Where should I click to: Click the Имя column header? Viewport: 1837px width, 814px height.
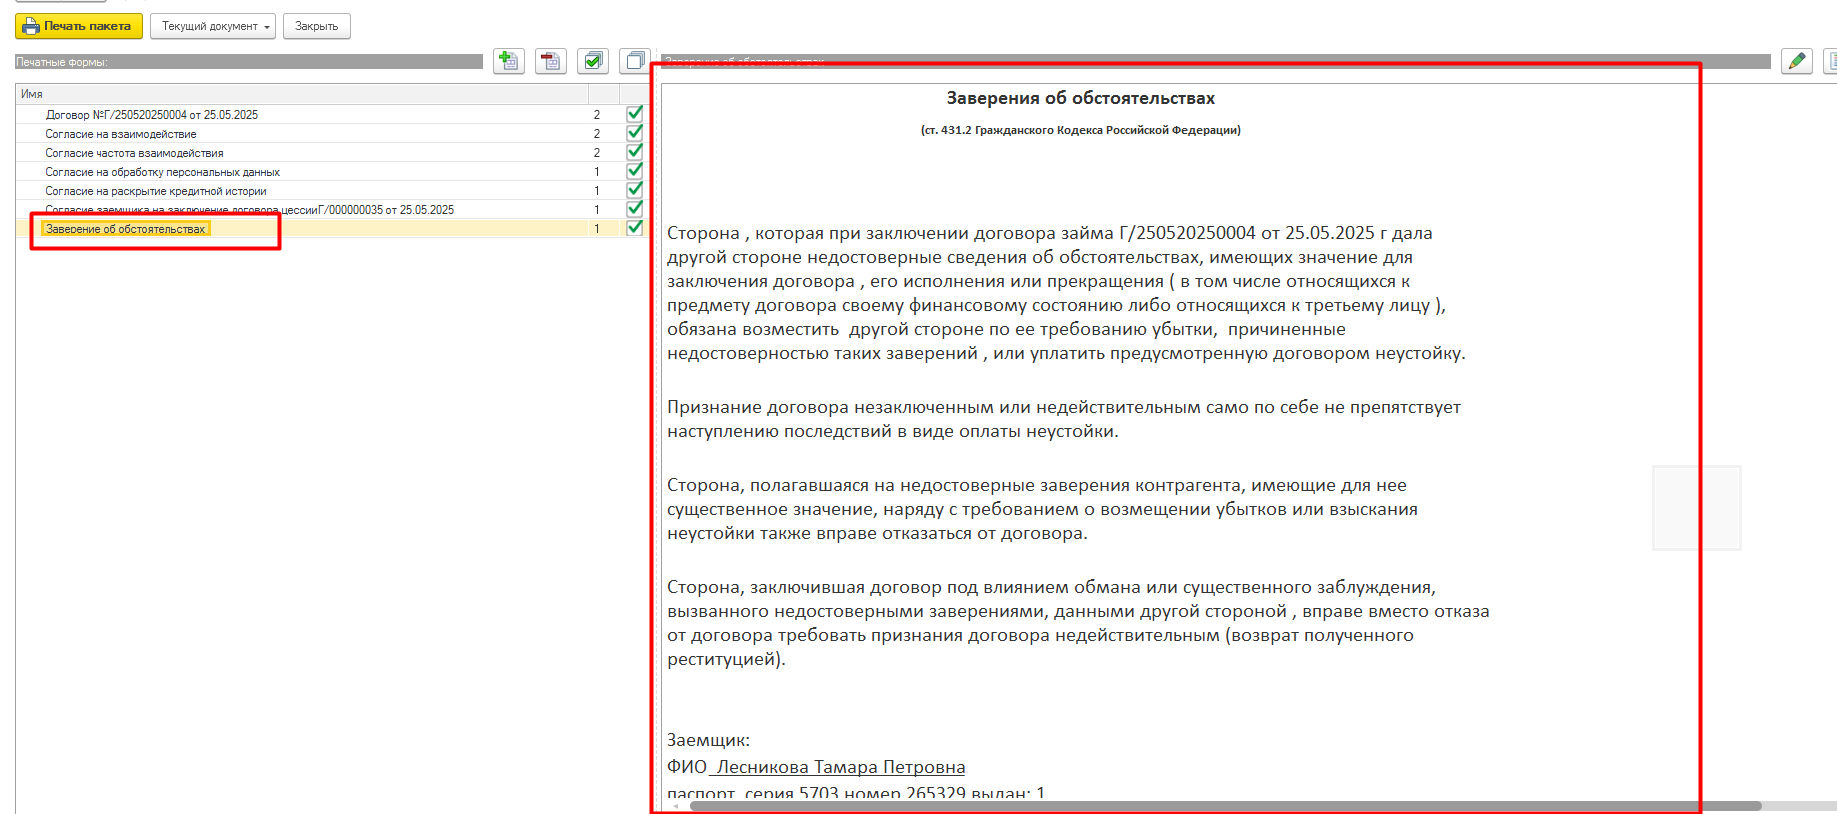302,94
